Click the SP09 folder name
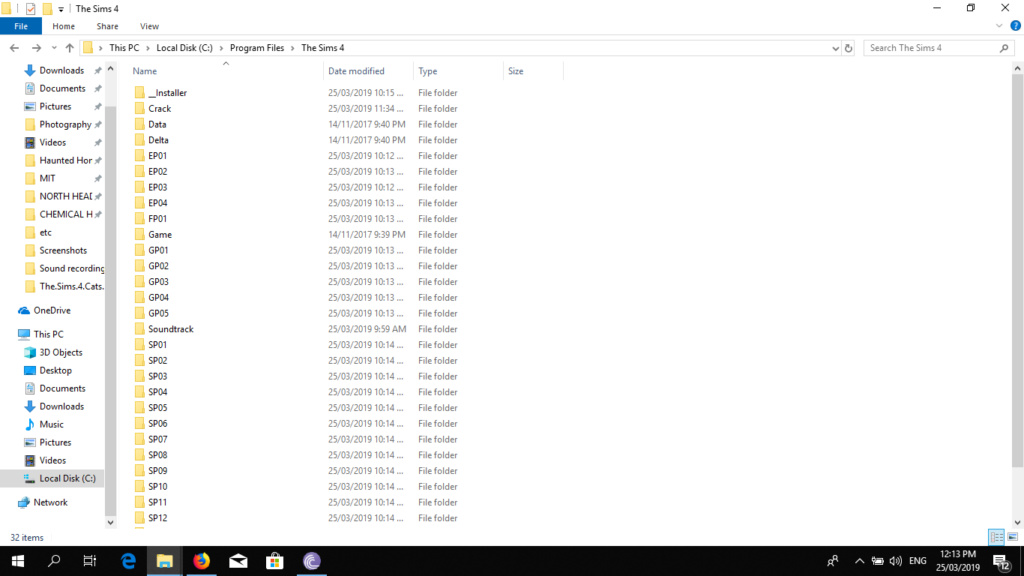The width and height of the screenshot is (1024, 576). click(157, 471)
